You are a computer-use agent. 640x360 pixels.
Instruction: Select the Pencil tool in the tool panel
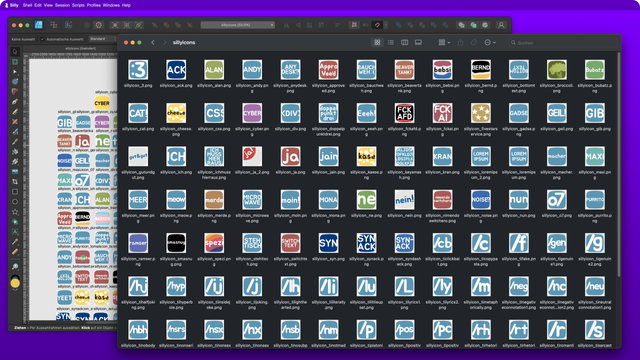[x=15, y=111]
